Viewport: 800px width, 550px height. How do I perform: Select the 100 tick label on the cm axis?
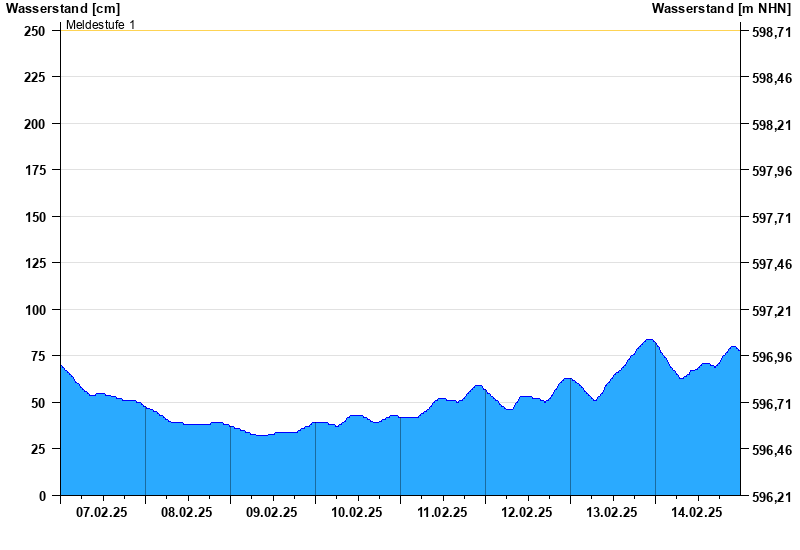[35, 310]
